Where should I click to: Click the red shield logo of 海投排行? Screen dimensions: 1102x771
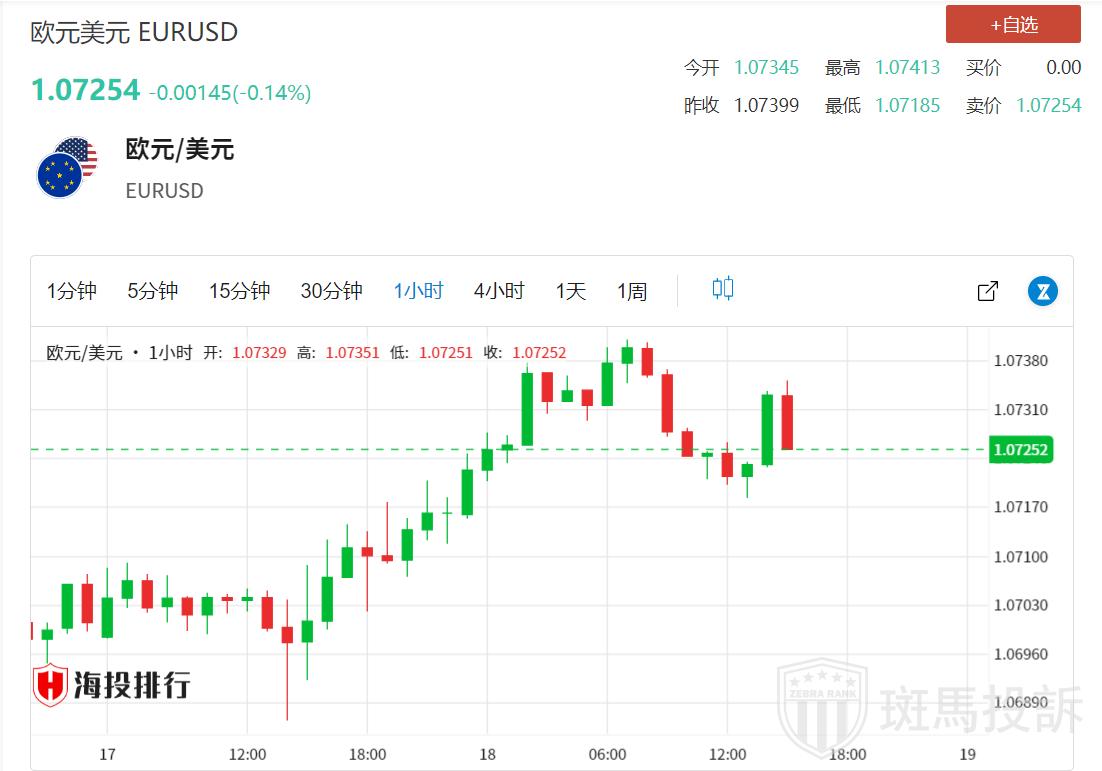50,686
